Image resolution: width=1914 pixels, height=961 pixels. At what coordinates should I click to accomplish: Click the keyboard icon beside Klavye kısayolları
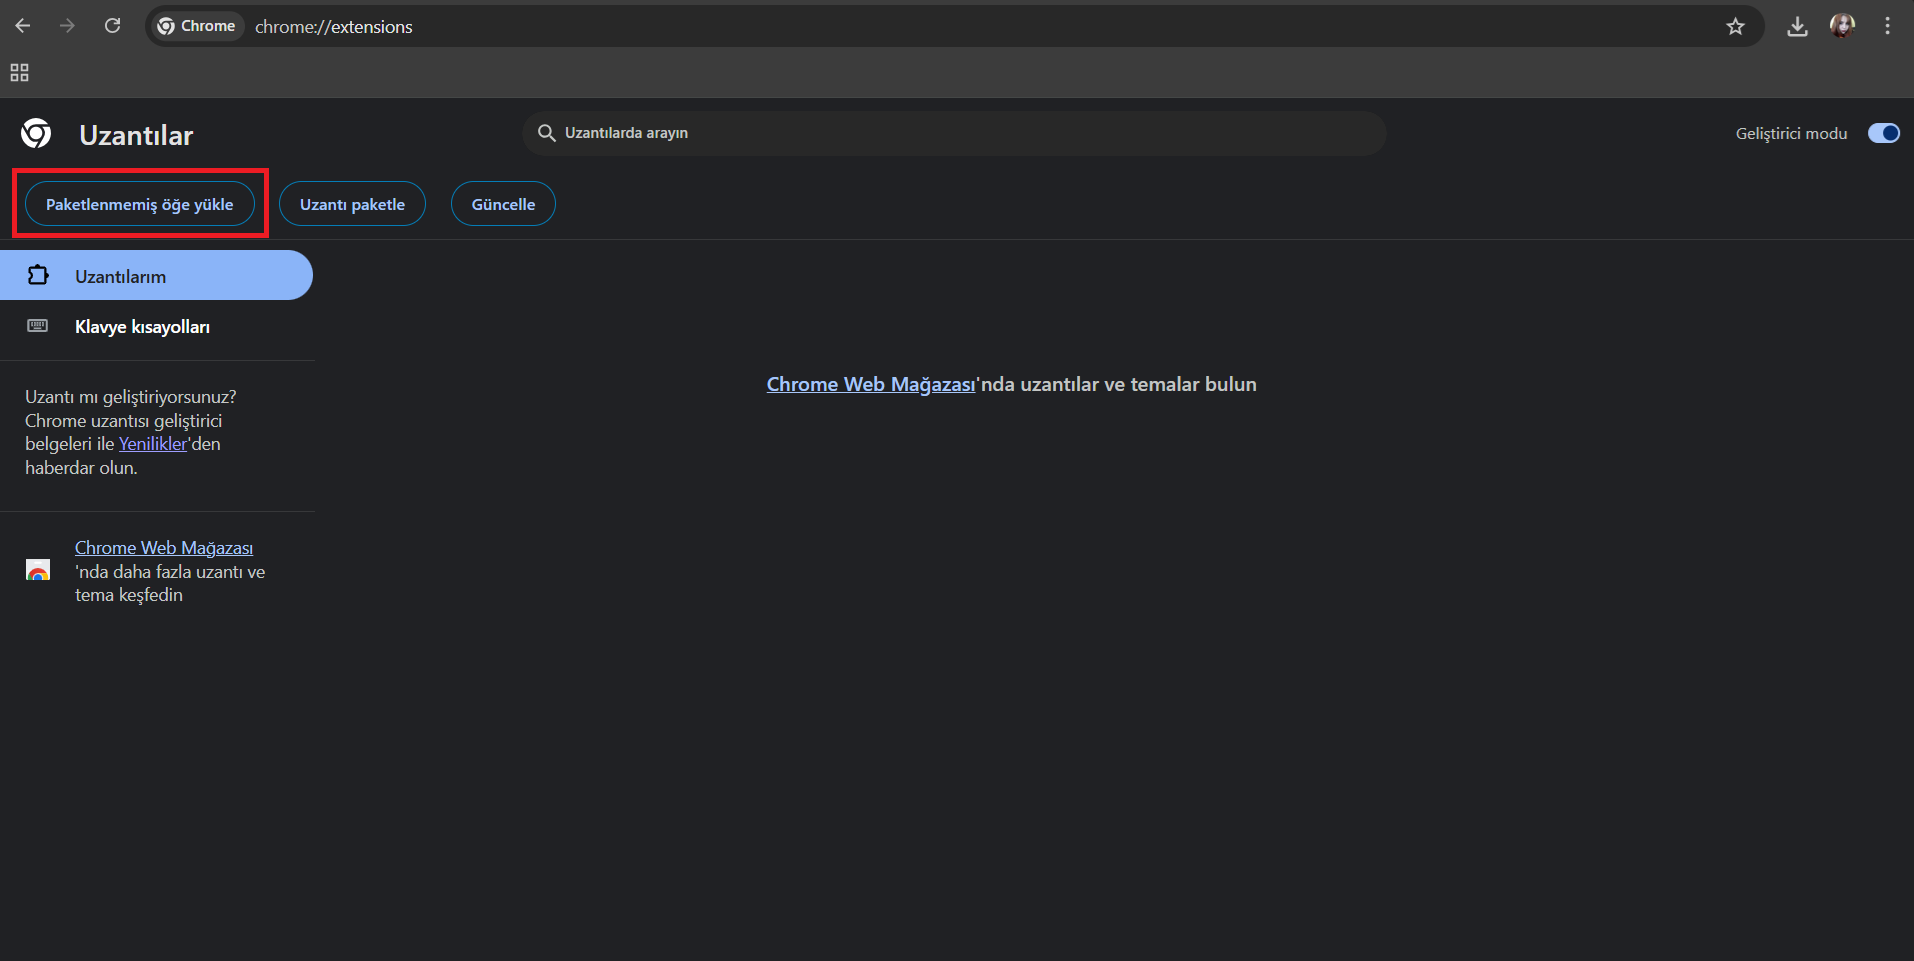tap(38, 326)
